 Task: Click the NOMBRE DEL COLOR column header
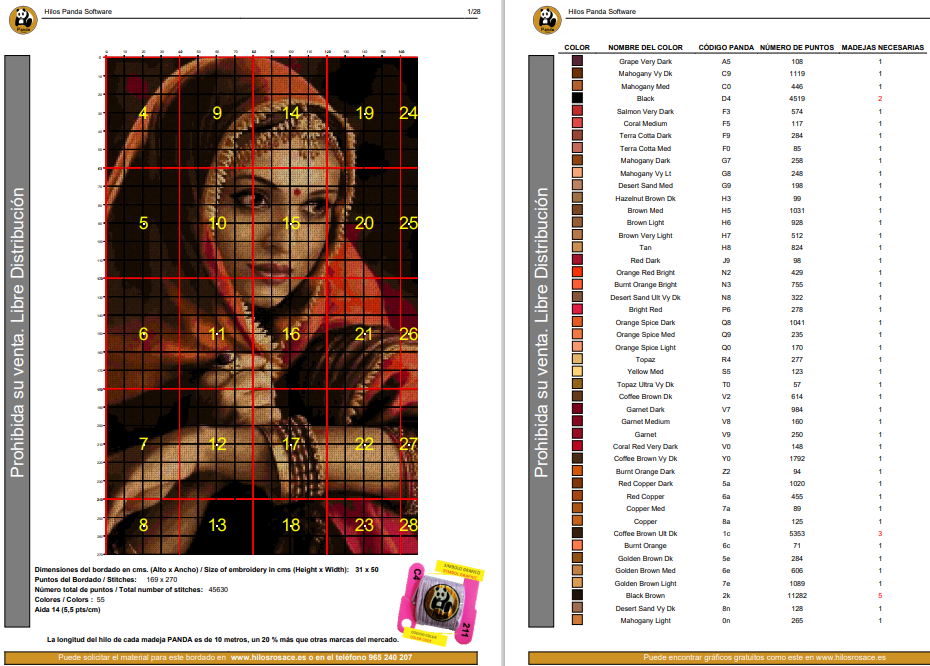click(645, 47)
